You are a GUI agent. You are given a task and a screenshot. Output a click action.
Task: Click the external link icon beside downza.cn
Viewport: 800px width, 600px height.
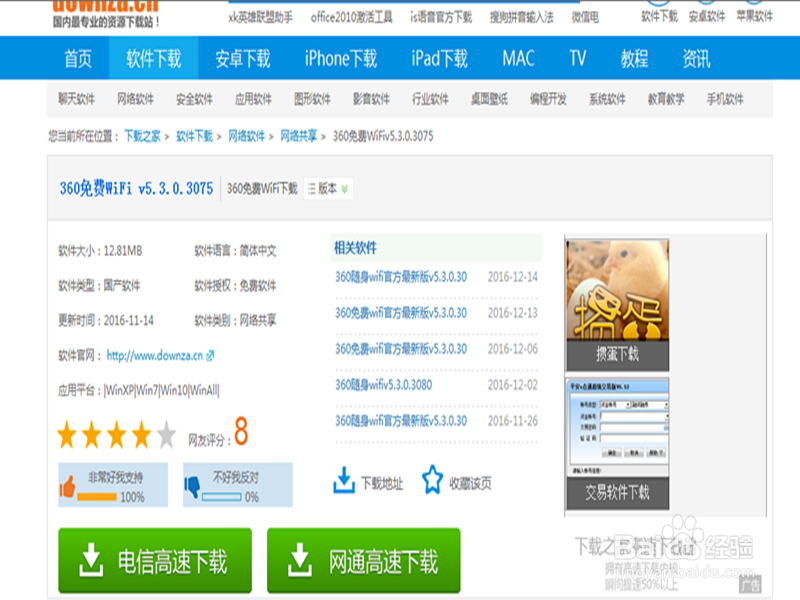pos(210,356)
